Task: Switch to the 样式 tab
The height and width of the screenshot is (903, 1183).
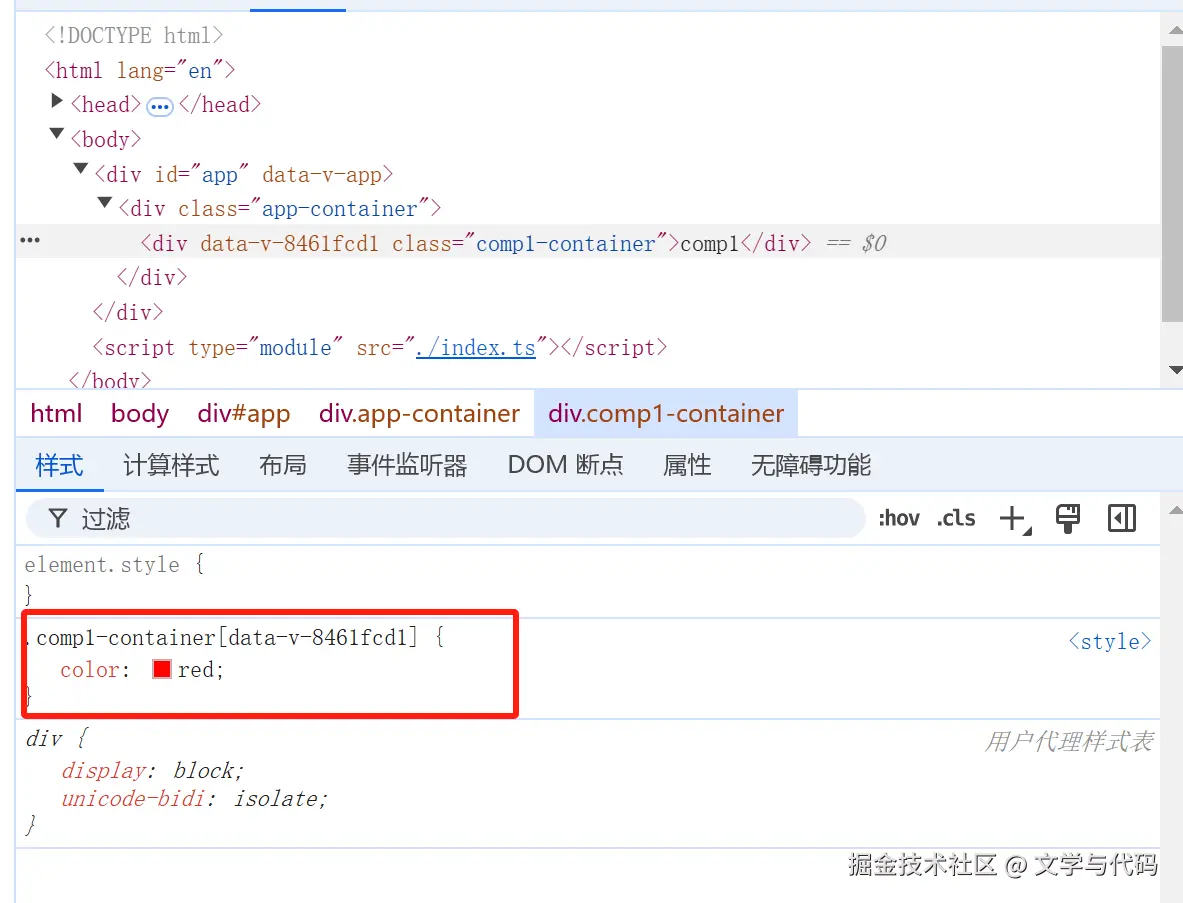Action: (x=60, y=465)
